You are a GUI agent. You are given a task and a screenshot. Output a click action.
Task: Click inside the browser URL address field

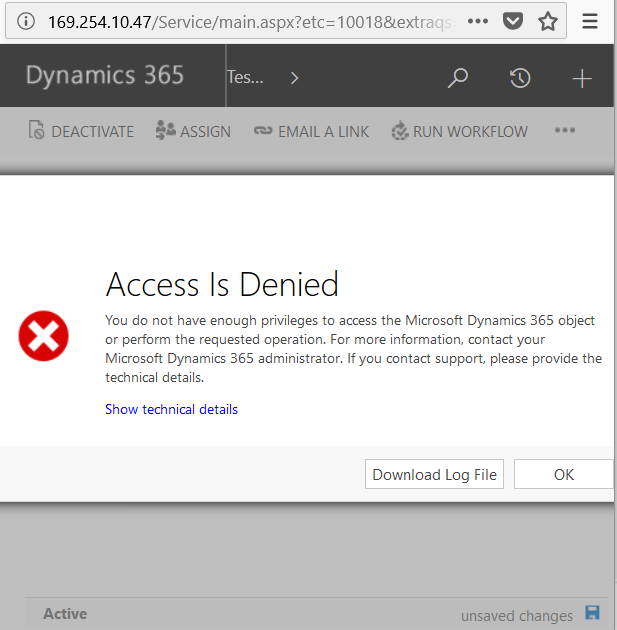tap(250, 21)
